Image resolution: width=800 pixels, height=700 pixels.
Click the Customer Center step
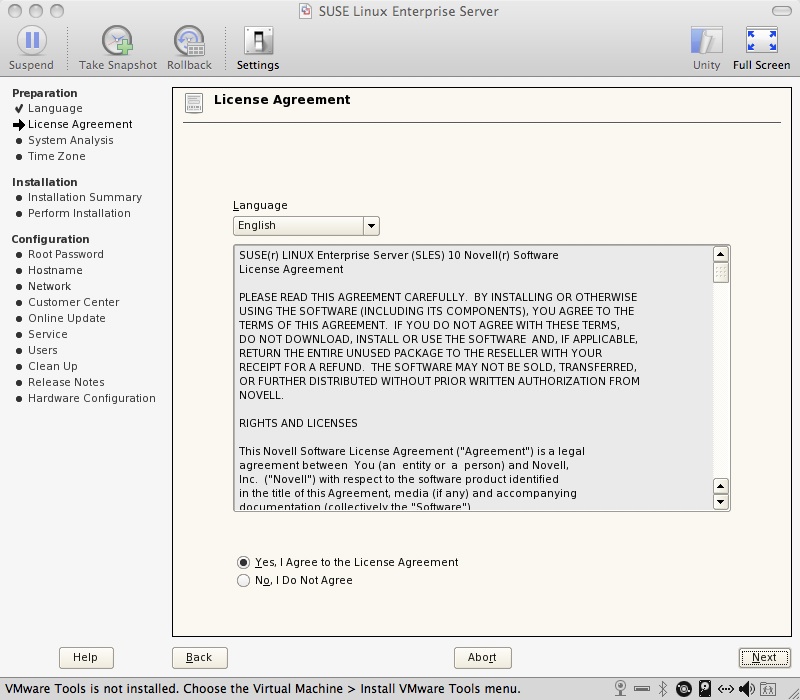click(73, 302)
